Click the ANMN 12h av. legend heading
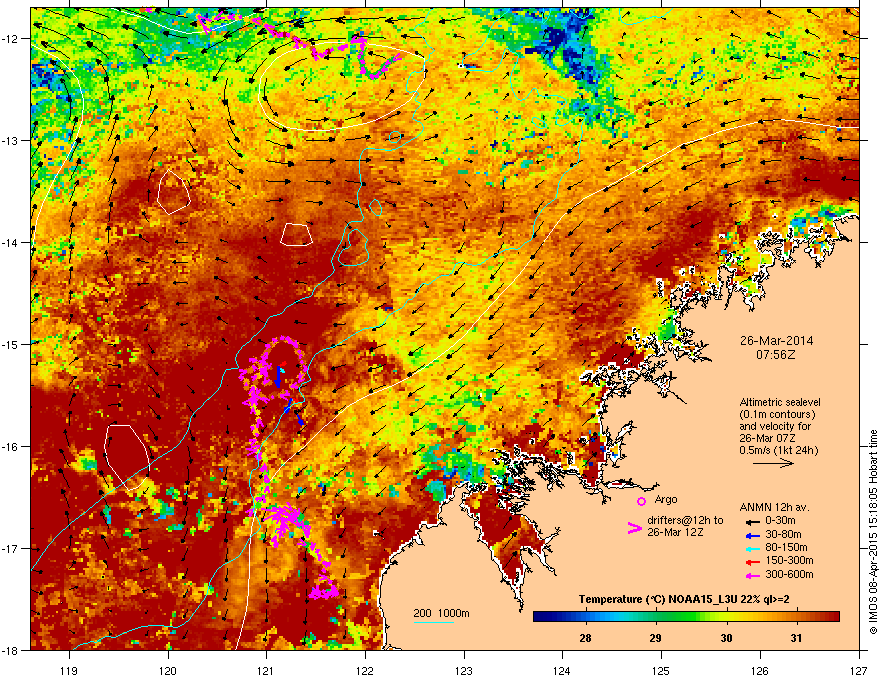Image resolution: width=880 pixels, height=680 pixels. tap(774, 507)
